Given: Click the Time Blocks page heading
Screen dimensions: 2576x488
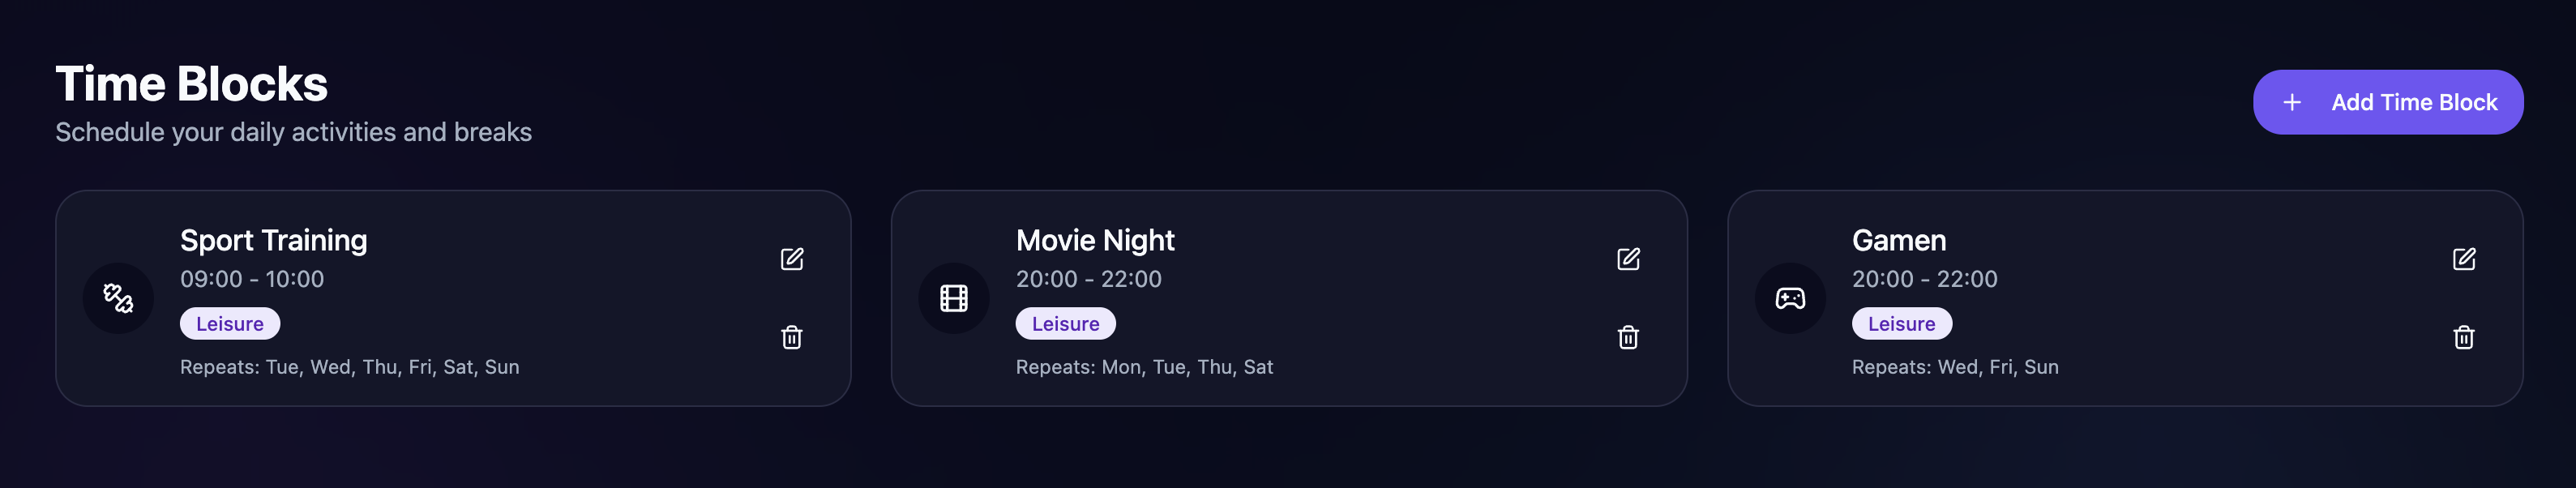Looking at the screenshot, I should [x=191, y=84].
